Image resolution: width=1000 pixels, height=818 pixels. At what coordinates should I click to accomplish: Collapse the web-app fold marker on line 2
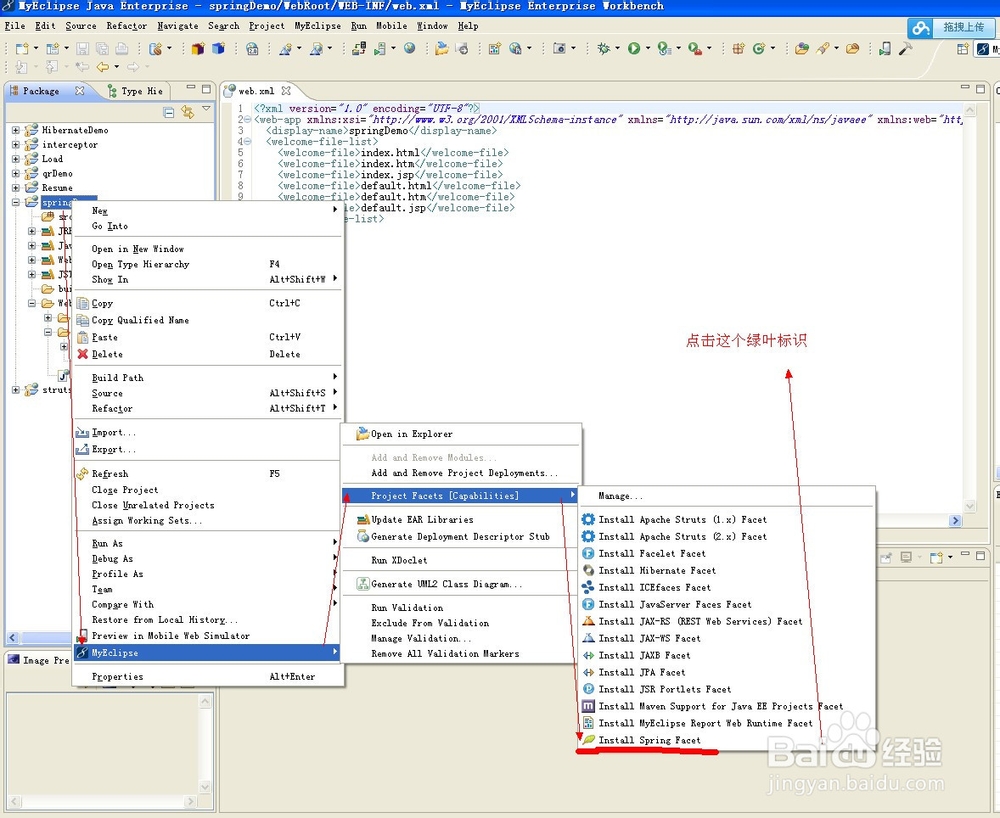(x=247, y=119)
